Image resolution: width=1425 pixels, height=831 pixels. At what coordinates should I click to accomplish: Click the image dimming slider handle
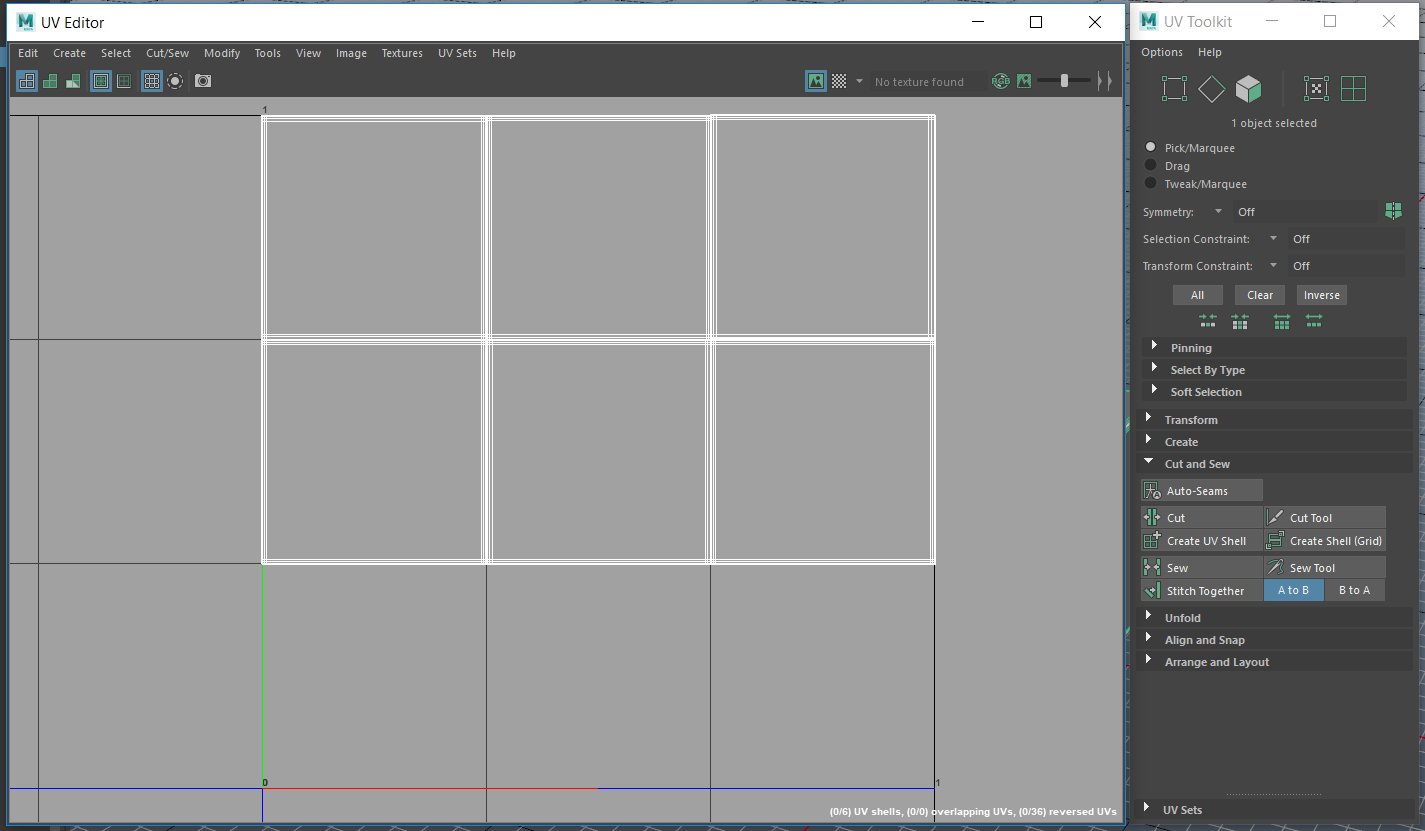[x=1064, y=81]
